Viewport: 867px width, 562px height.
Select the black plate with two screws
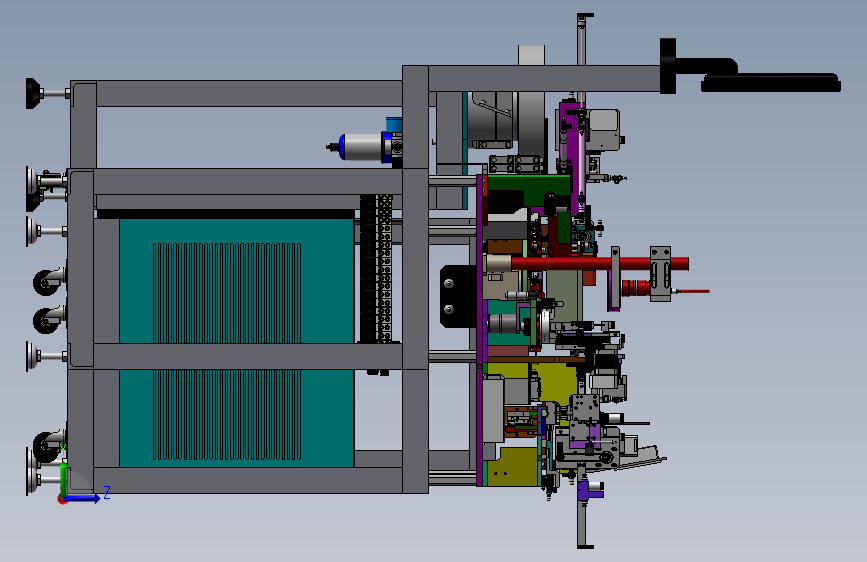(458, 296)
